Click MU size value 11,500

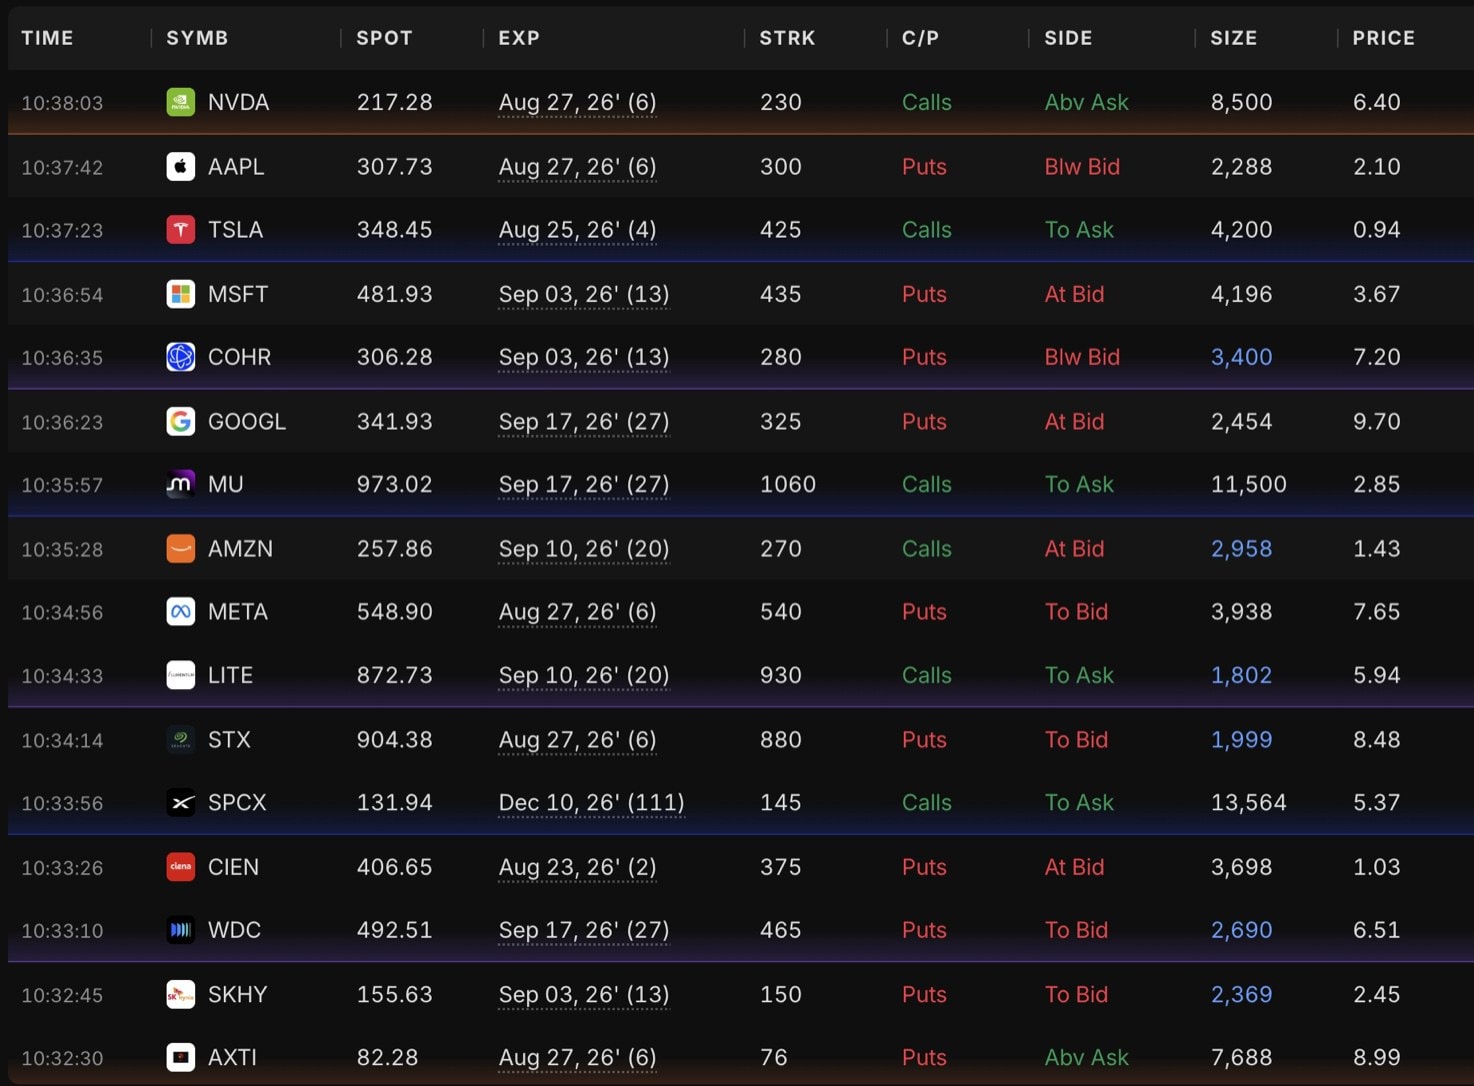tap(1248, 485)
